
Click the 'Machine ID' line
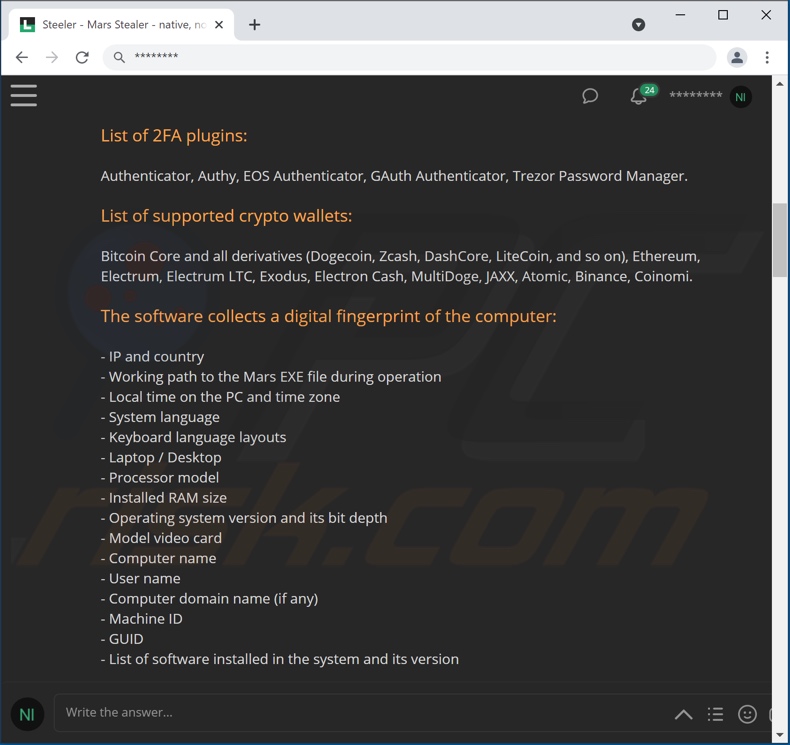142,619
